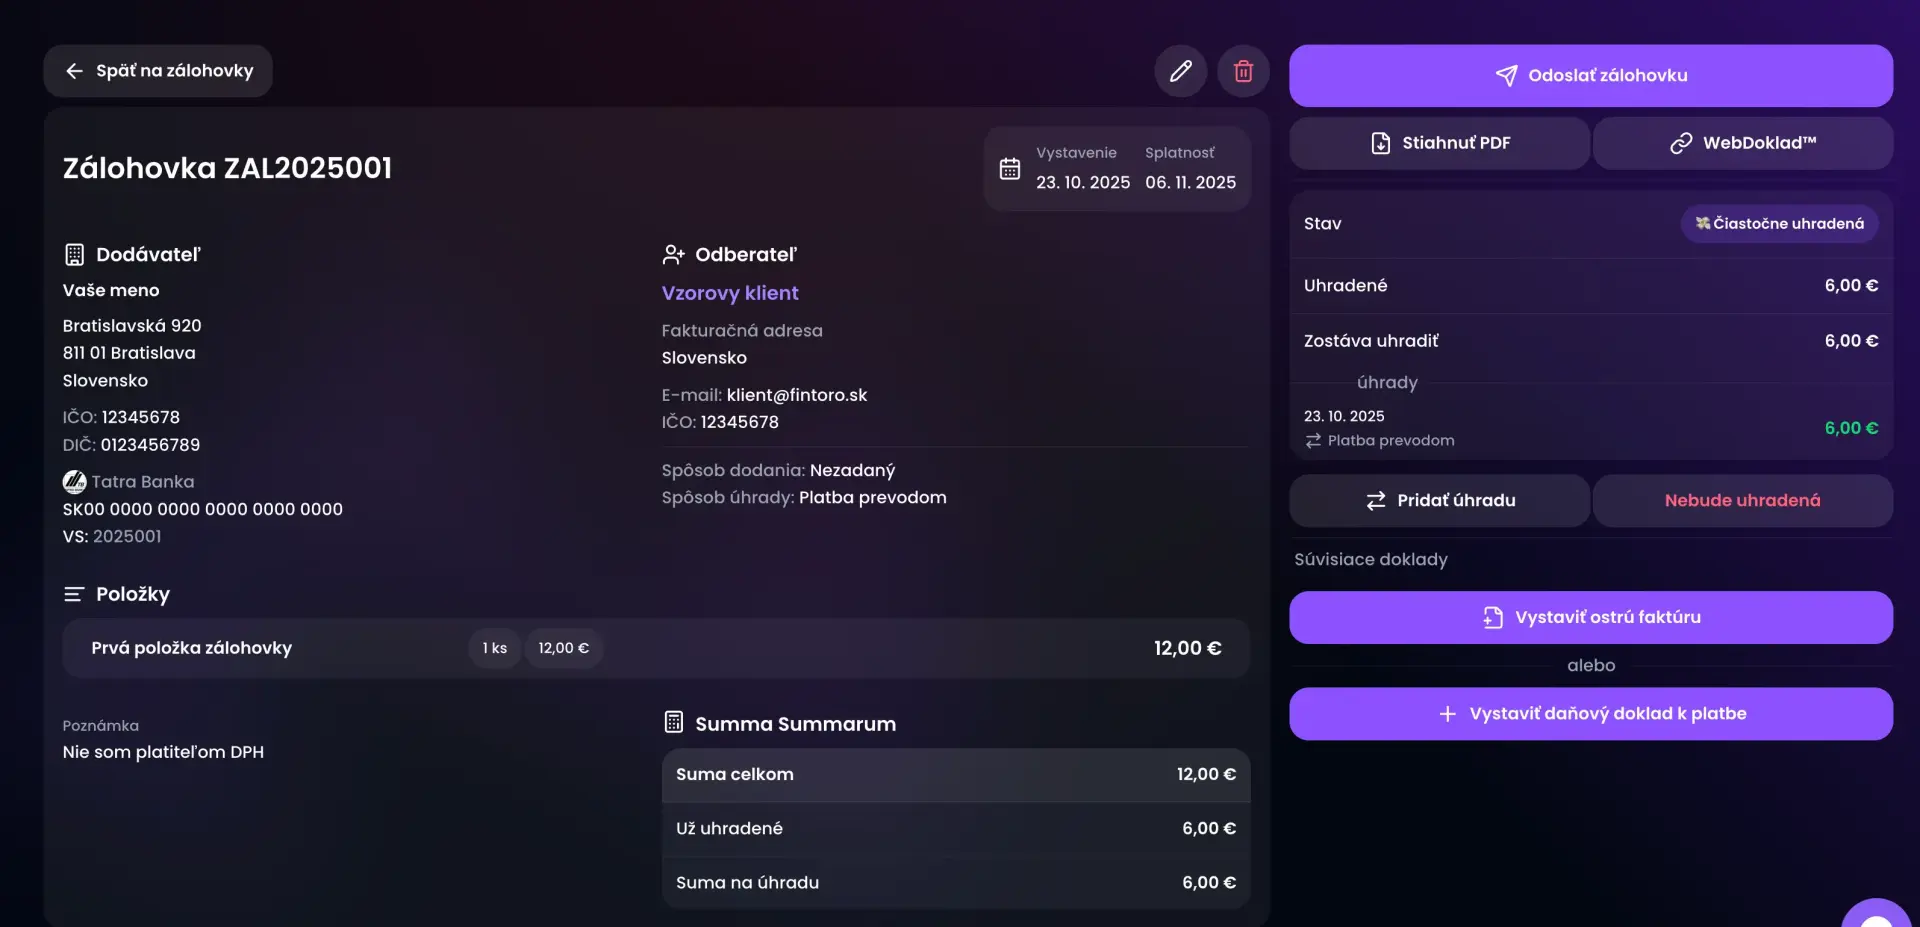Click the Dodávateľ building icon

point(74,255)
